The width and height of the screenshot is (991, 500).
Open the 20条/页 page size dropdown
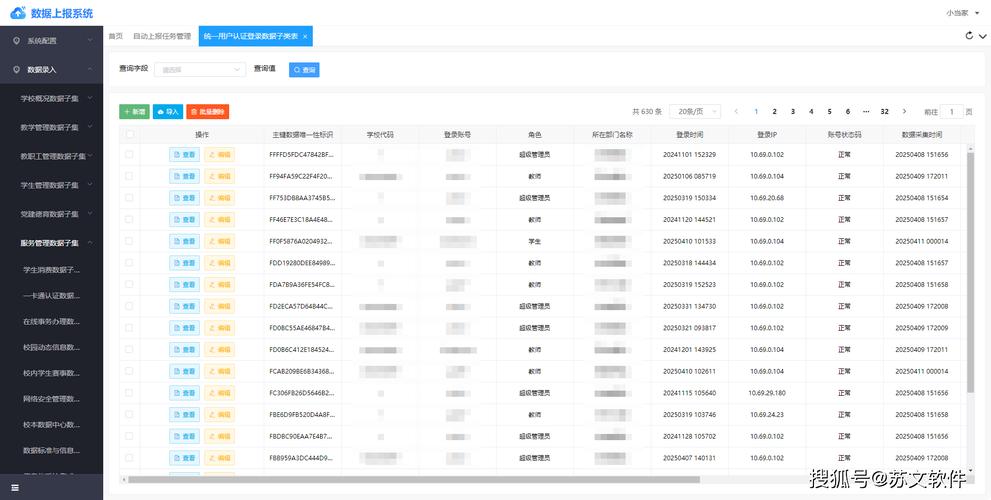tap(695, 112)
